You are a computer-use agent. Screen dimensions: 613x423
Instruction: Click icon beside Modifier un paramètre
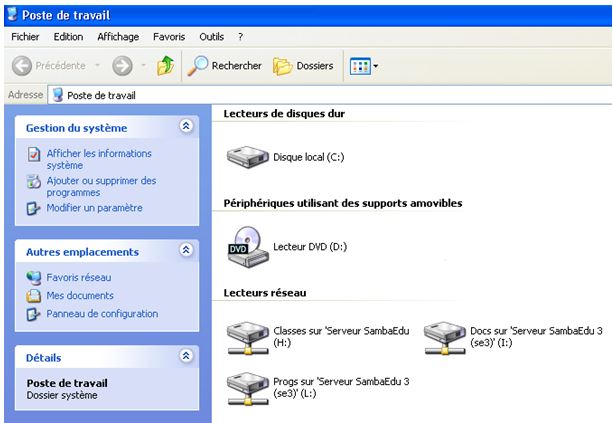pyautogui.click(x=33, y=208)
